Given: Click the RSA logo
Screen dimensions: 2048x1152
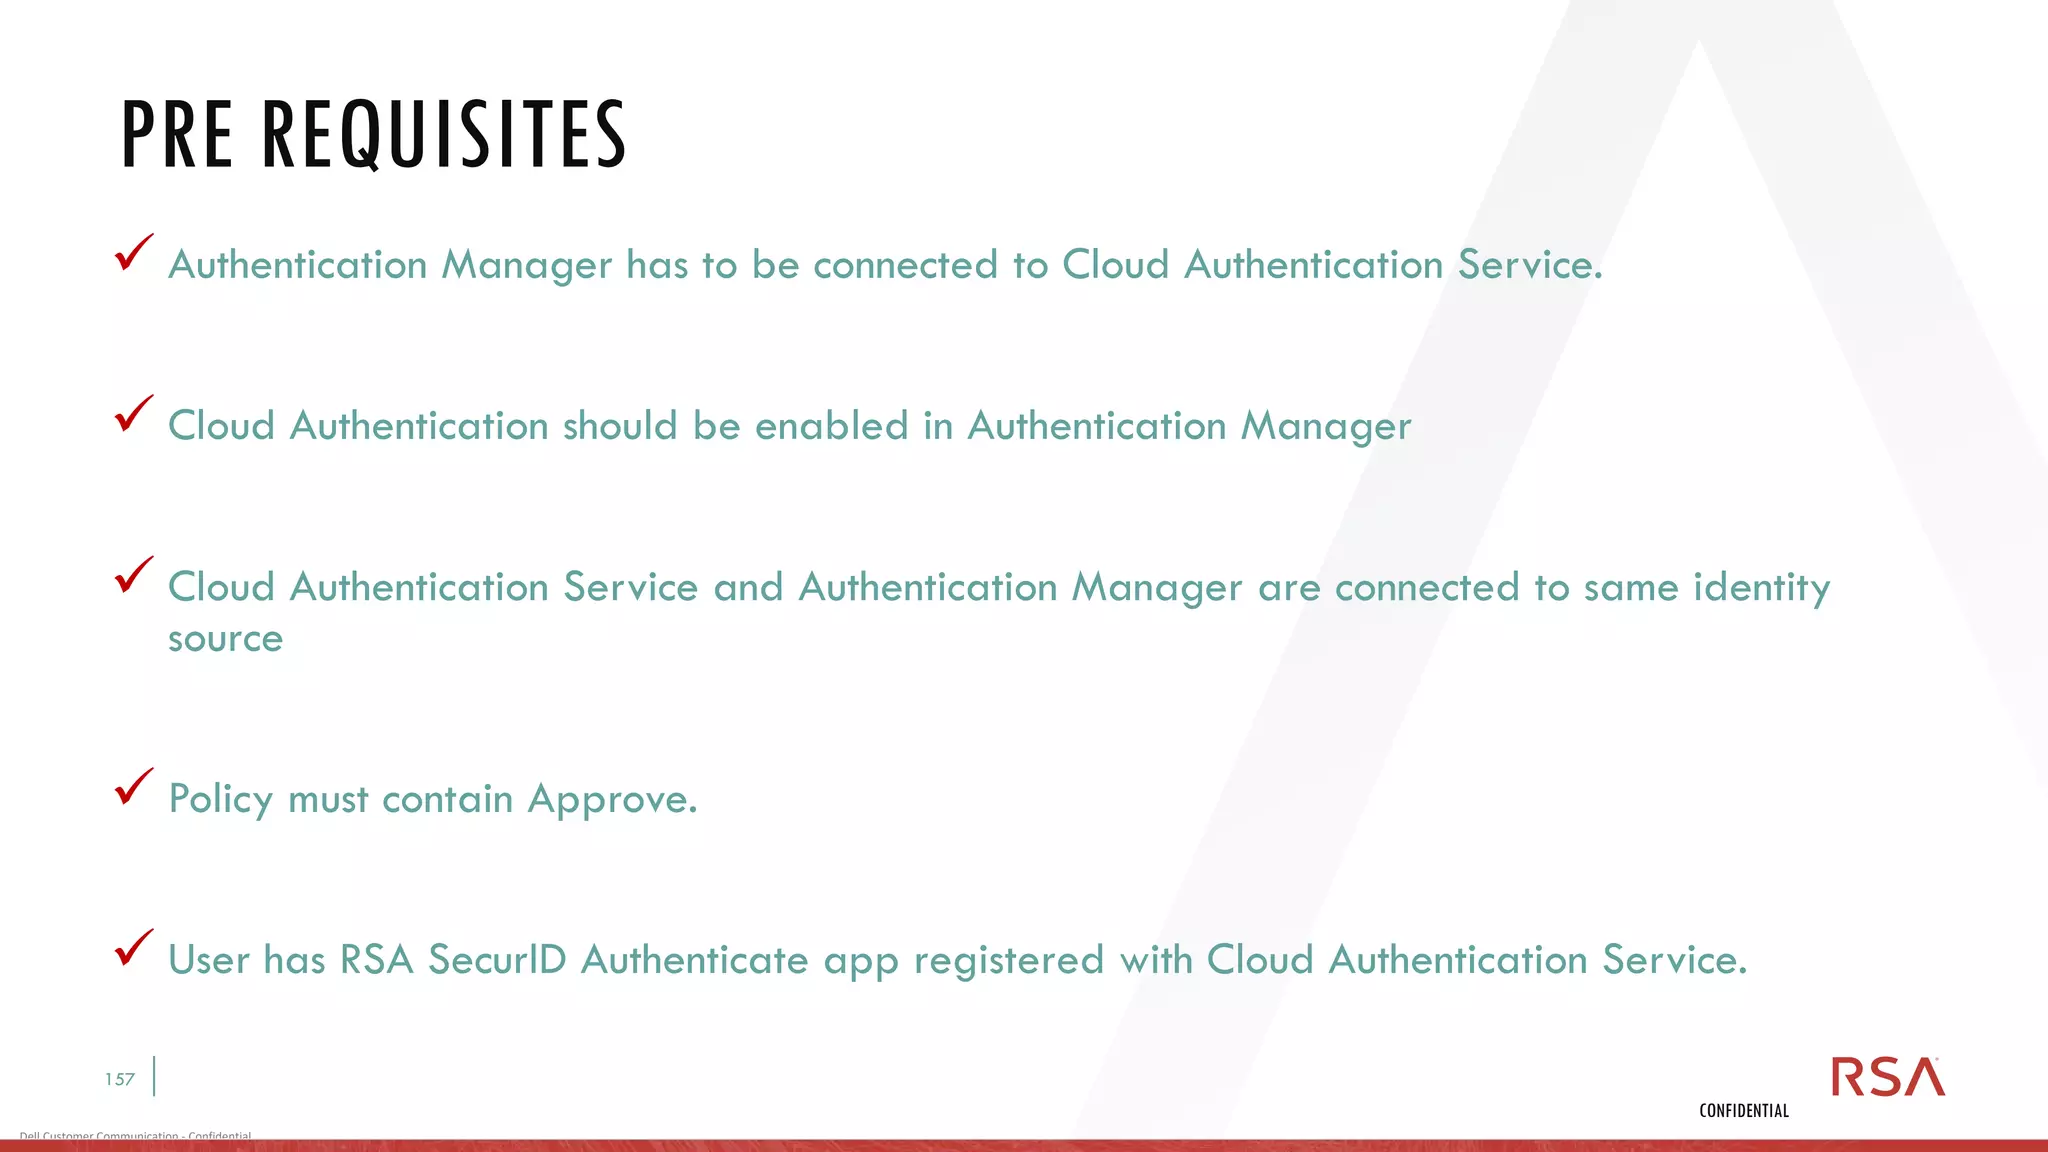Looking at the screenshot, I should point(1888,1077).
